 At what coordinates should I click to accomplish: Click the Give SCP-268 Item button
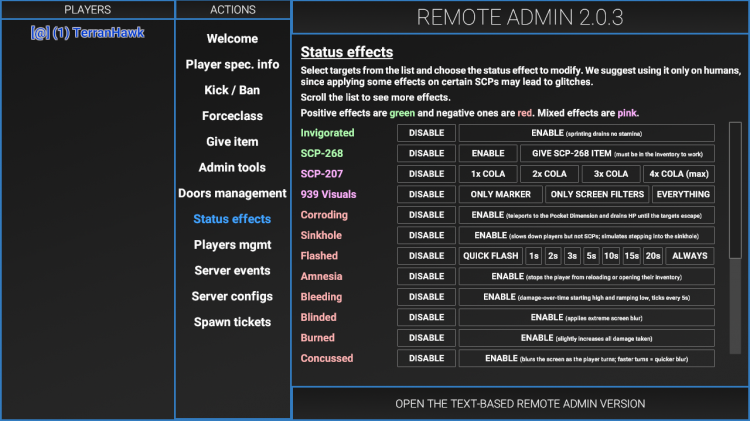click(617, 153)
